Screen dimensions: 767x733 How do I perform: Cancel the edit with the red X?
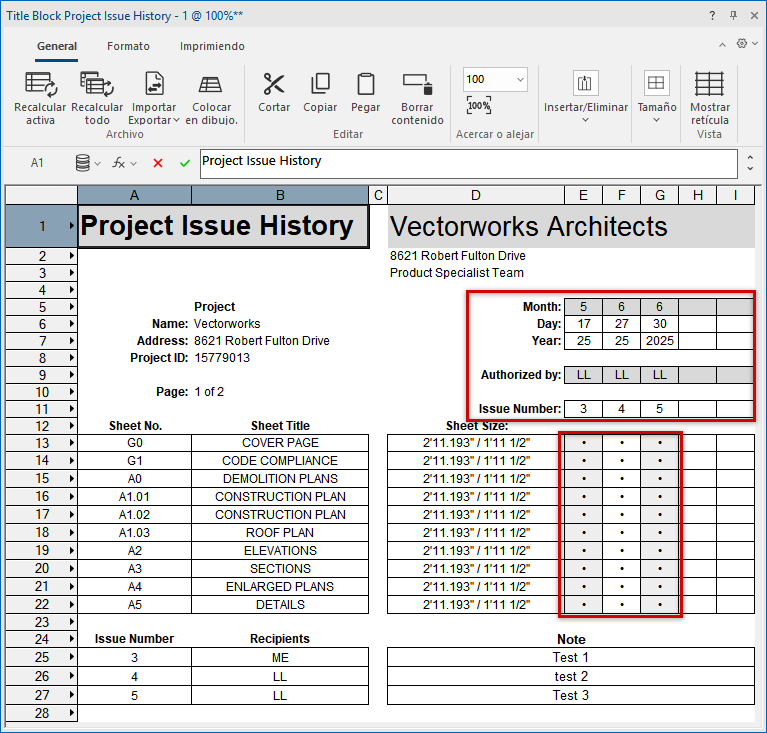coord(158,163)
